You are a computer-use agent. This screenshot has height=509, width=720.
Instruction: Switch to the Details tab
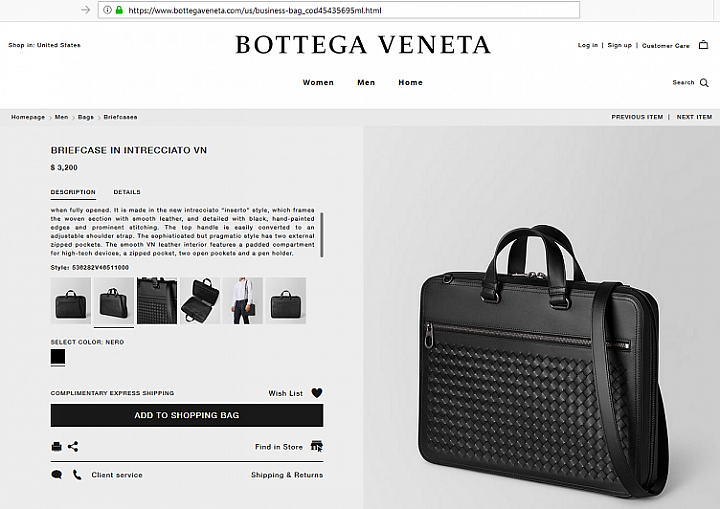[x=127, y=192]
